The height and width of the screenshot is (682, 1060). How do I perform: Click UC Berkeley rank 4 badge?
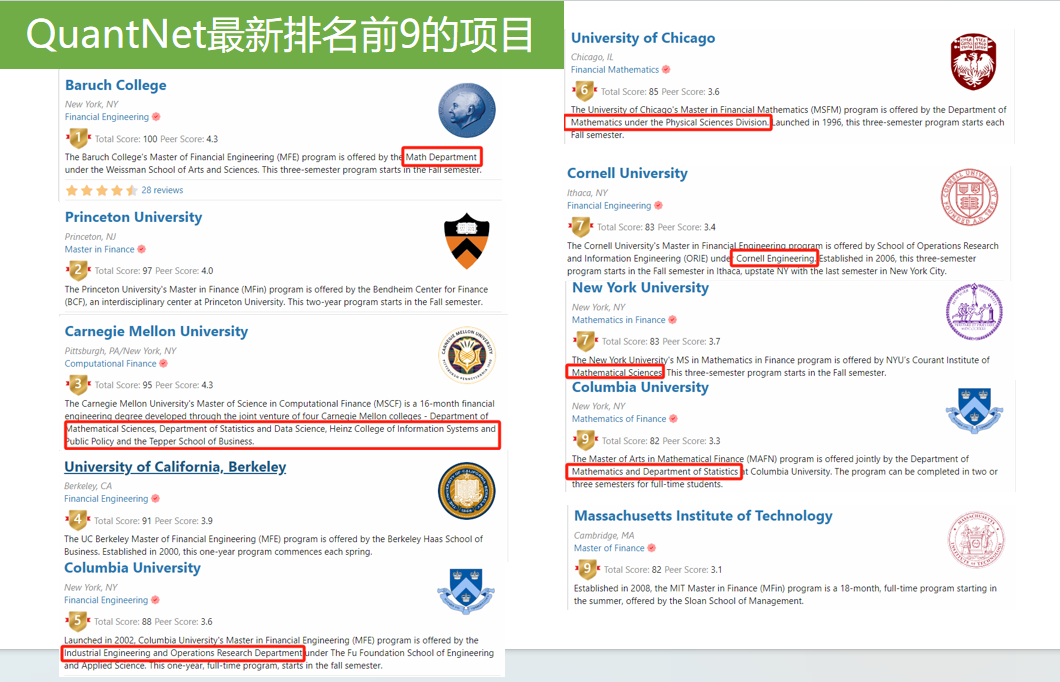click(x=78, y=520)
